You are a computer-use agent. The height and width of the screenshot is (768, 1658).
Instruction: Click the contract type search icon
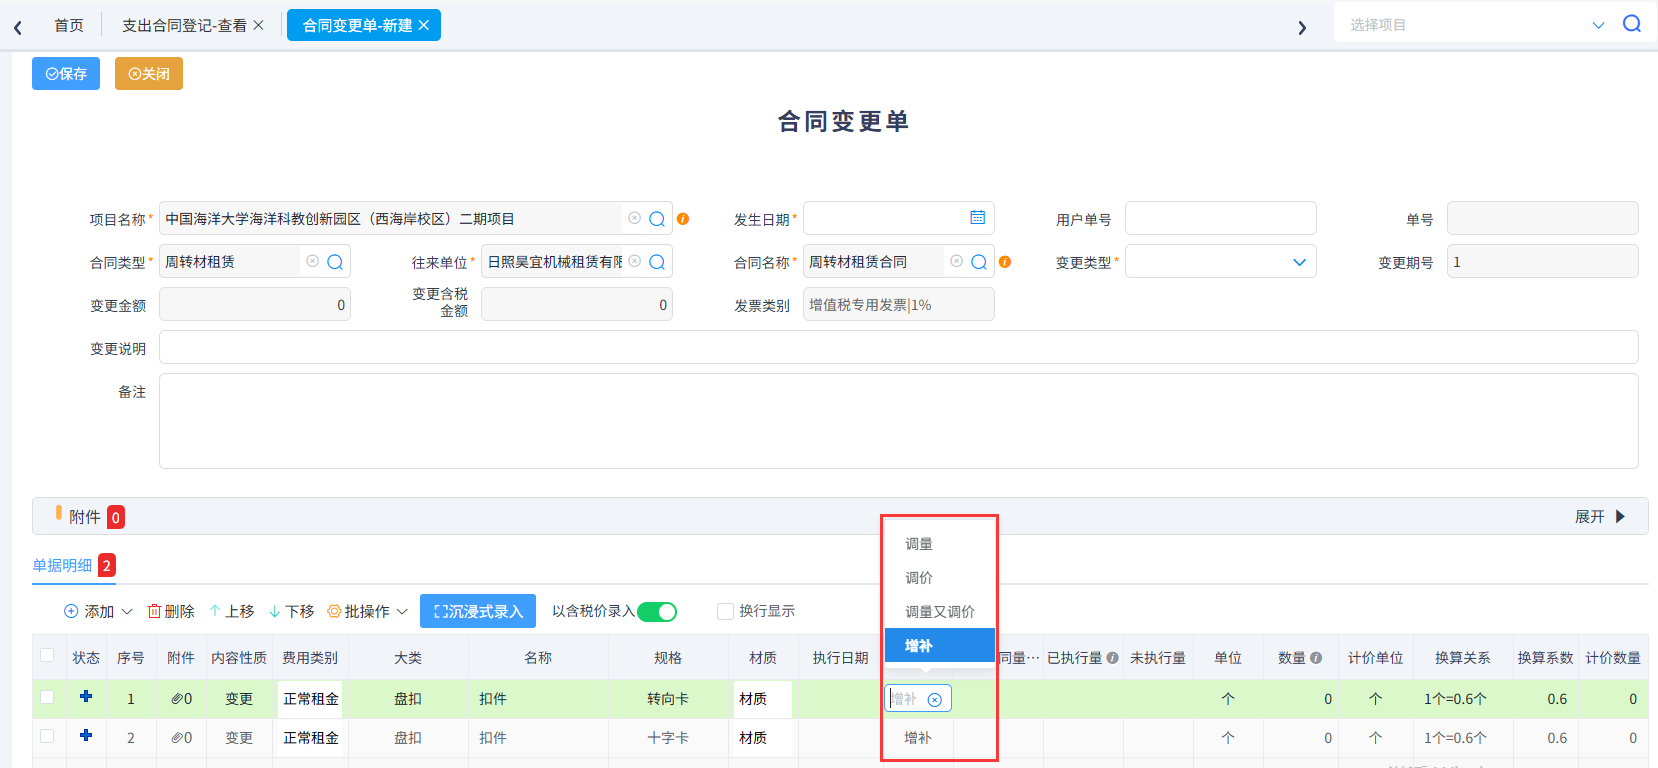point(335,262)
